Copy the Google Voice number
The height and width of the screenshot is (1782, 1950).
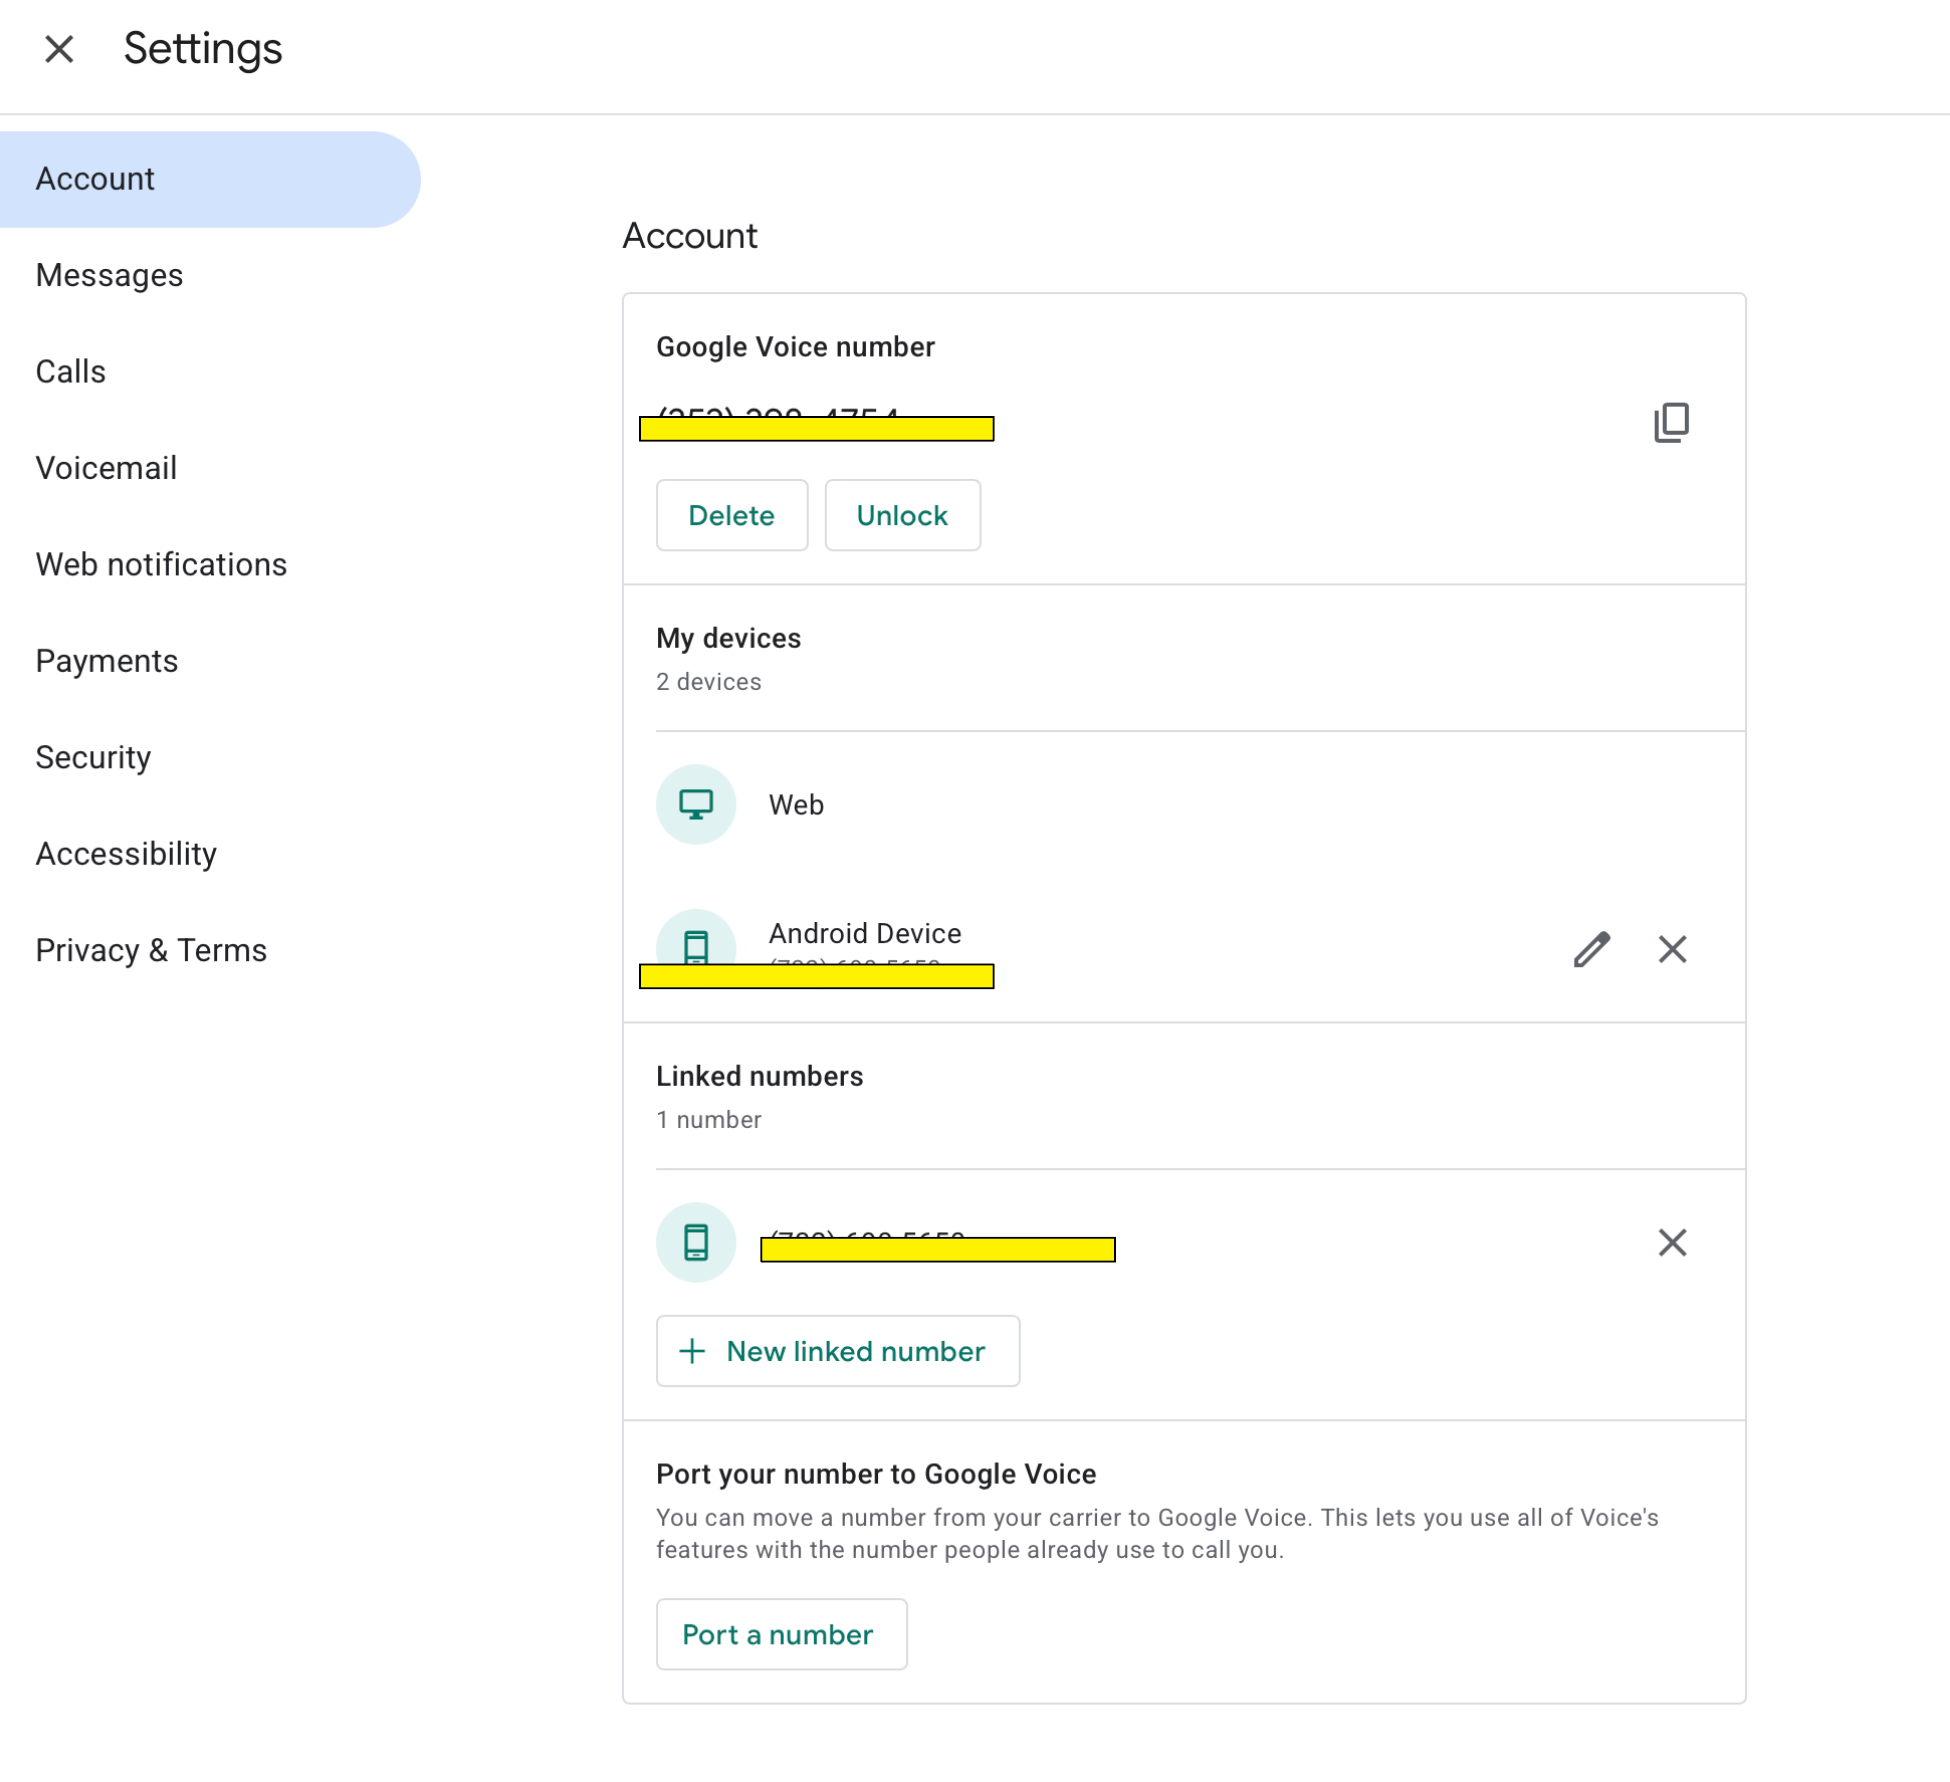click(x=1670, y=422)
